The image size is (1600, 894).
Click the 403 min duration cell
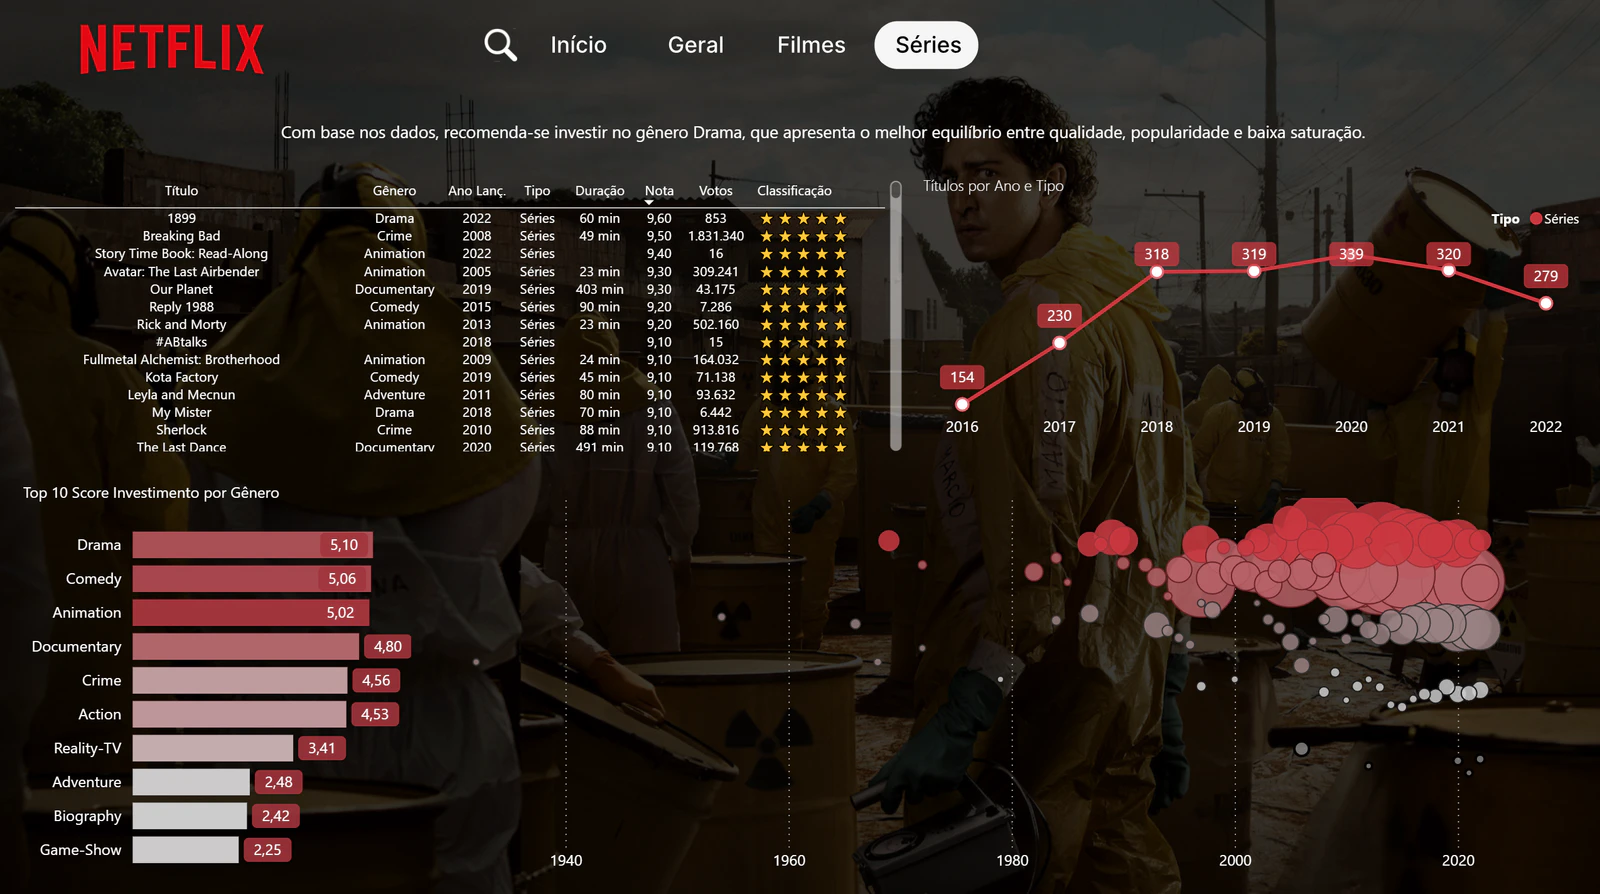599,290
